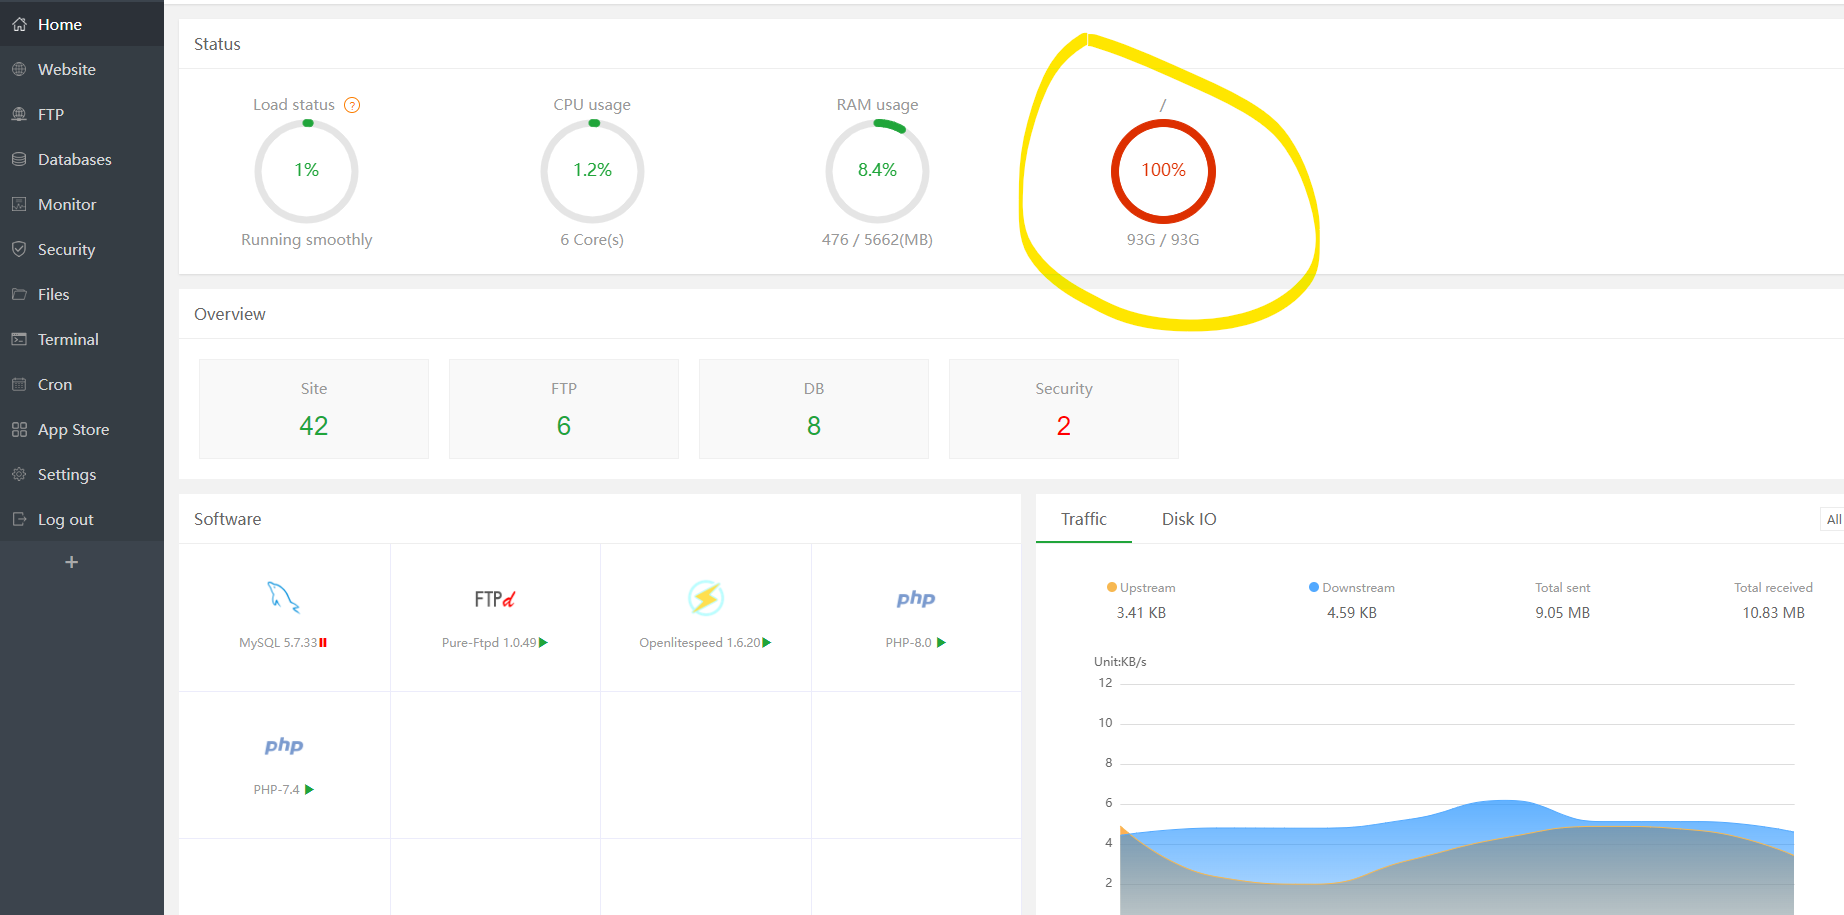The width and height of the screenshot is (1844, 915).
Task: Open the FTP section icon in sidebar
Action: tap(19, 114)
